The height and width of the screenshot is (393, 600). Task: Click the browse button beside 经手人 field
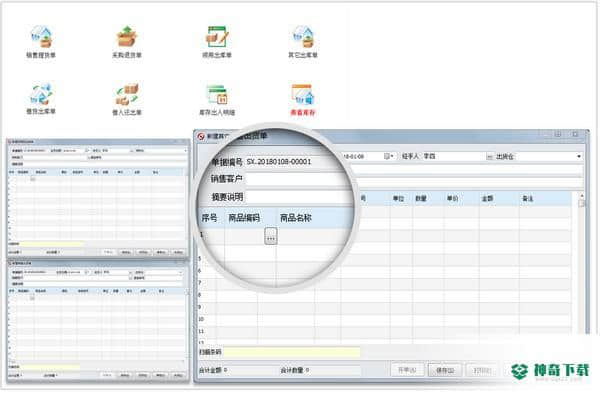coord(489,157)
